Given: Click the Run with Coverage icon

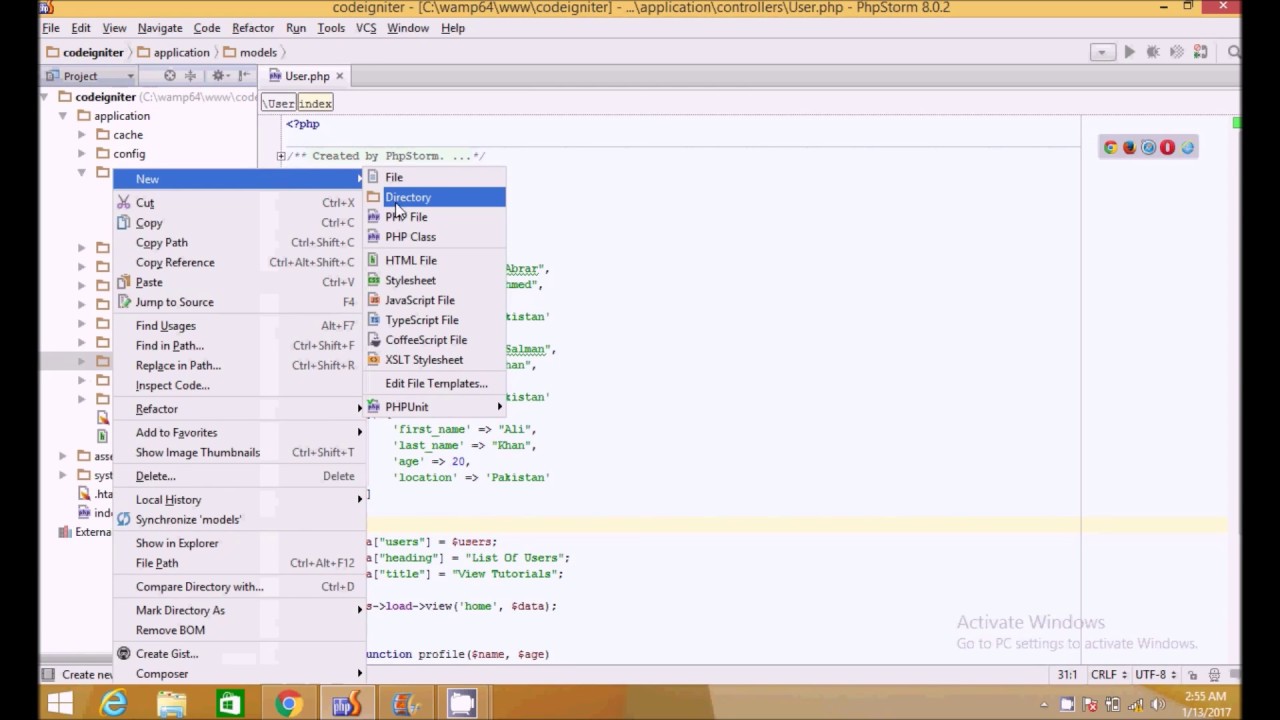Looking at the screenshot, I should point(1177,52).
